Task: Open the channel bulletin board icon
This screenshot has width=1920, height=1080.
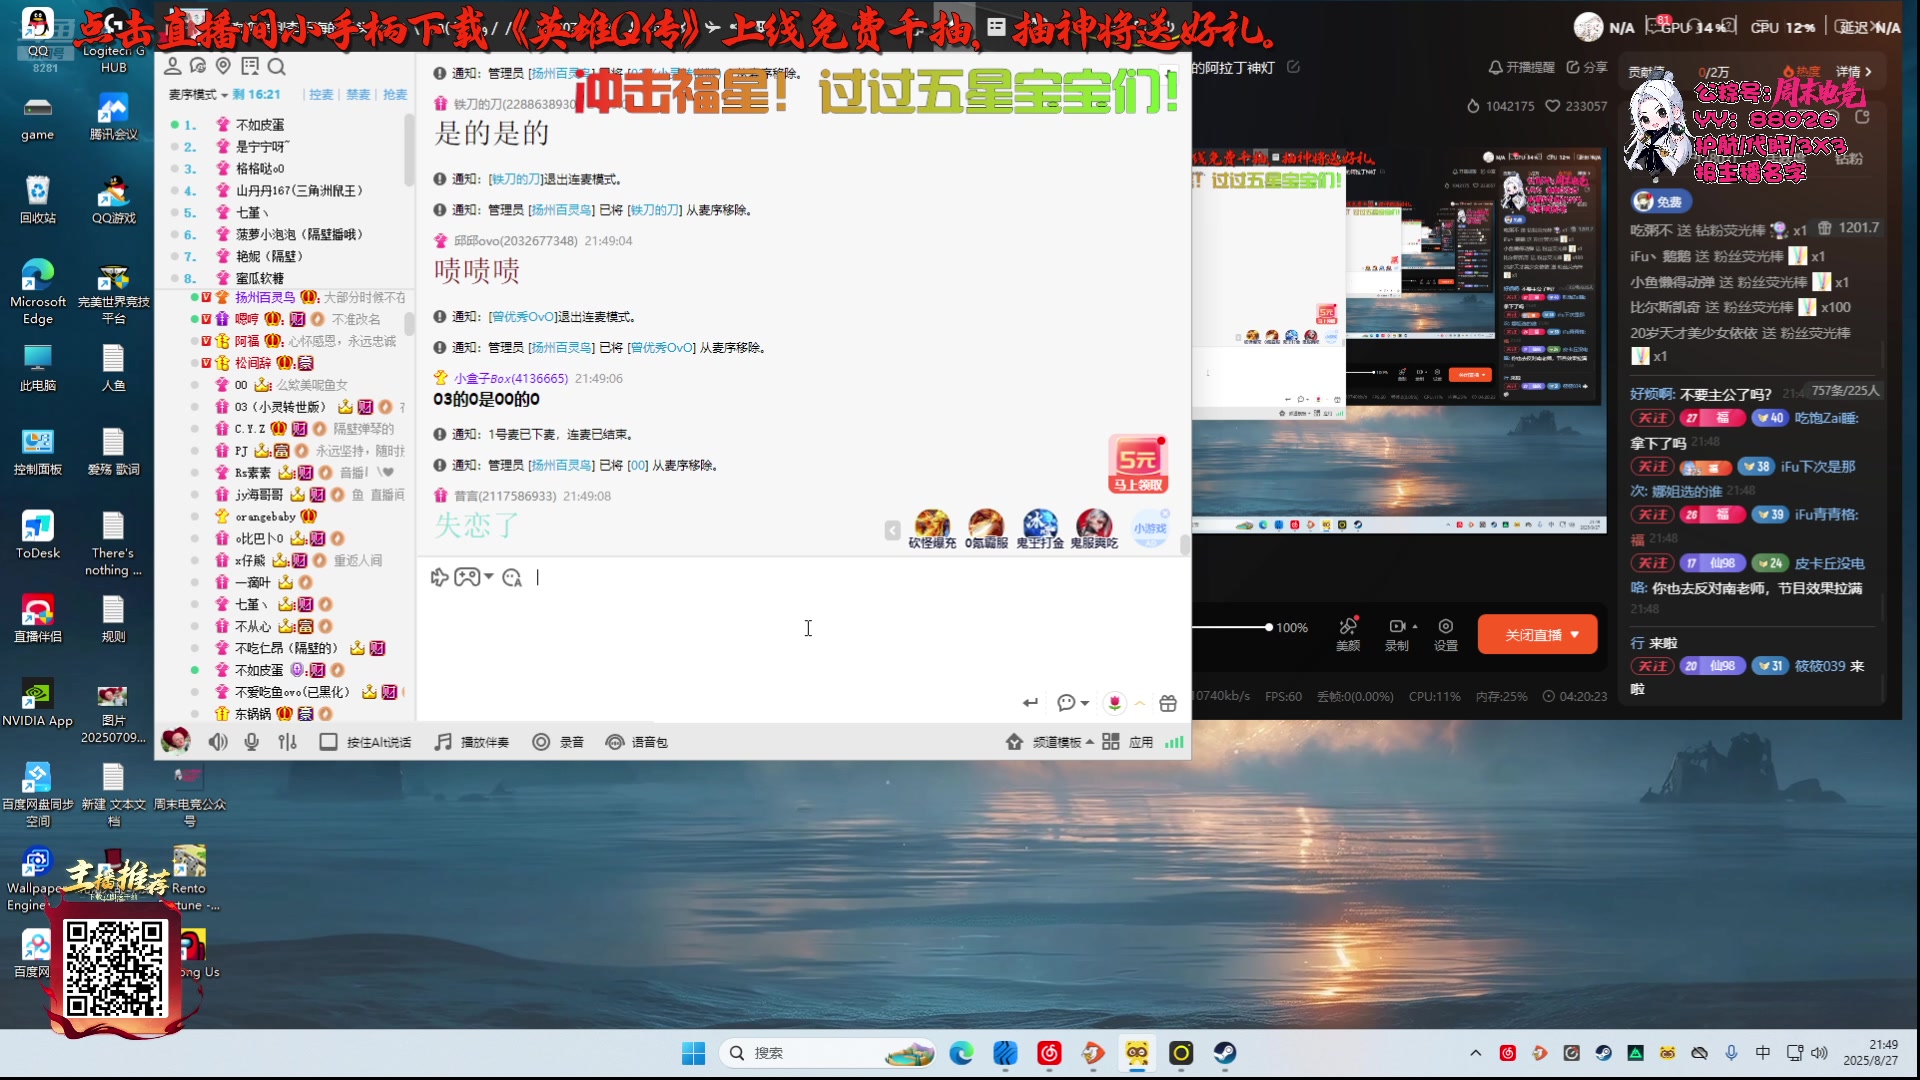Action: coord(250,66)
